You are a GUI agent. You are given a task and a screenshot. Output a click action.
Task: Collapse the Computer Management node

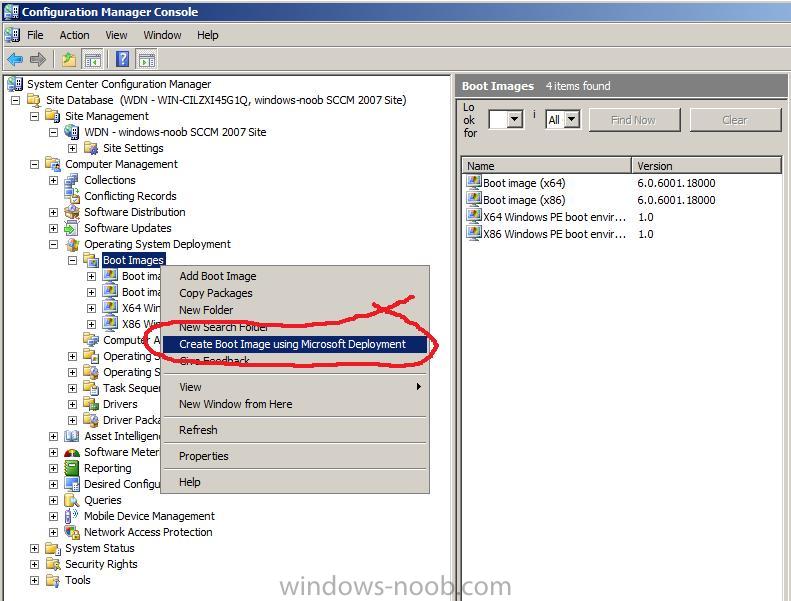(x=34, y=165)
